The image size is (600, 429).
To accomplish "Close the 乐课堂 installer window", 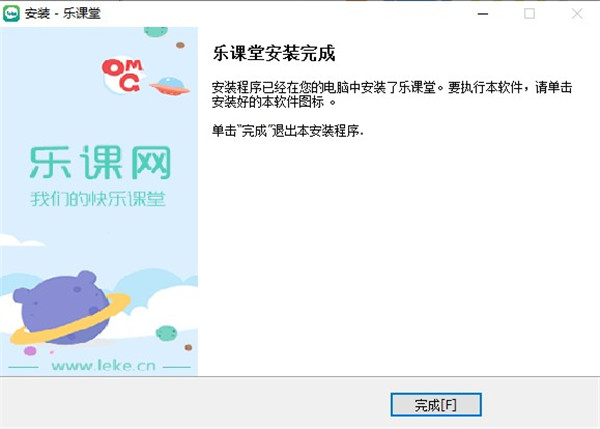I will [577, 14].
